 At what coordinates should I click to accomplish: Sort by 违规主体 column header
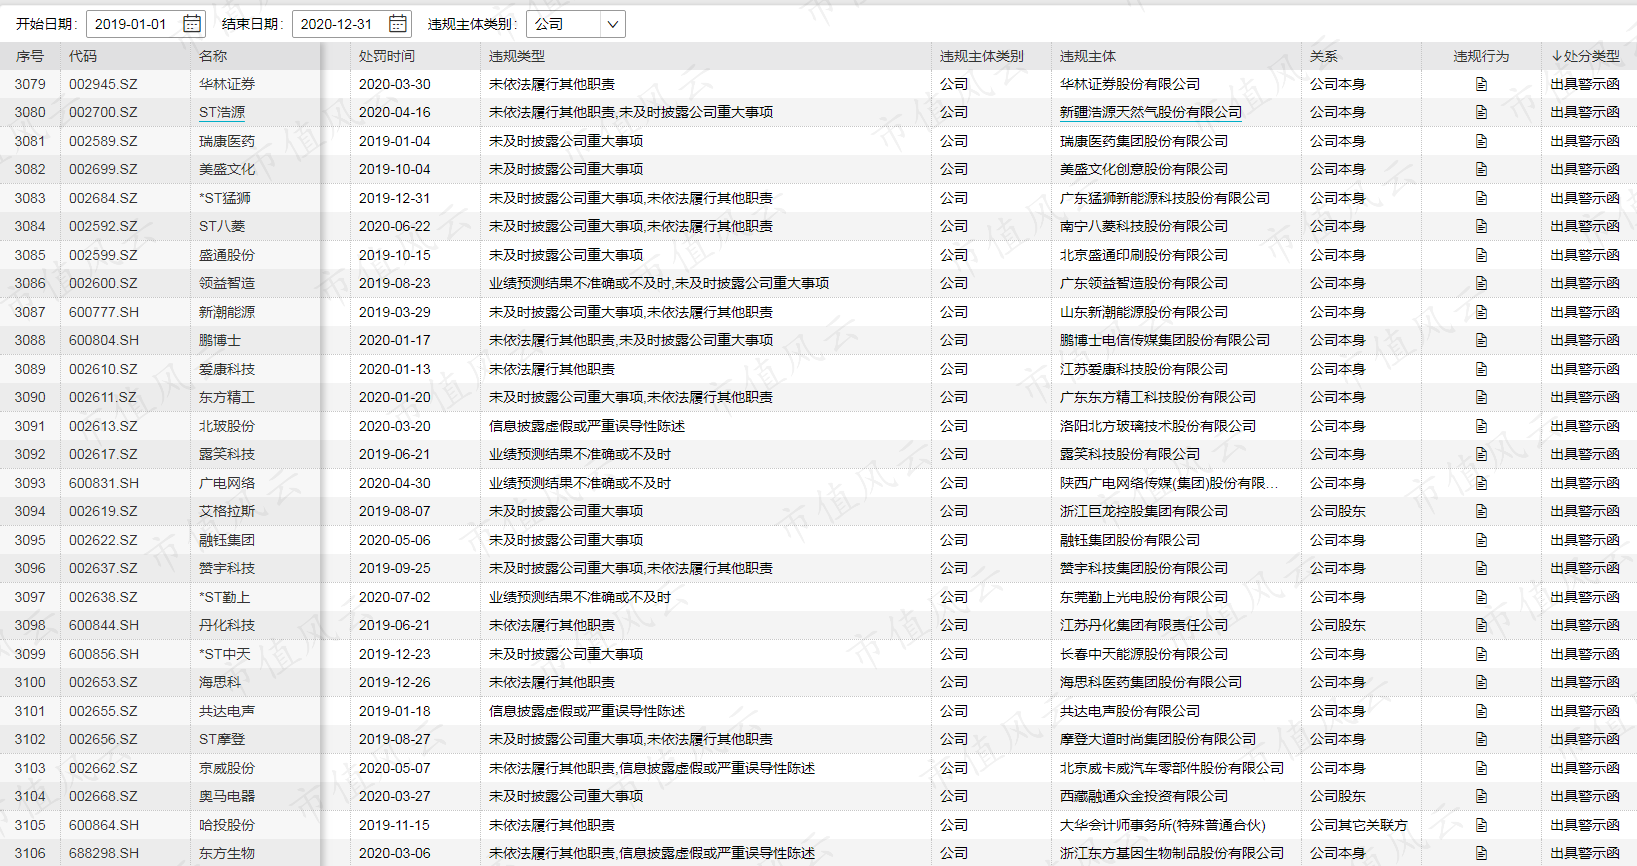[1088, 56]
